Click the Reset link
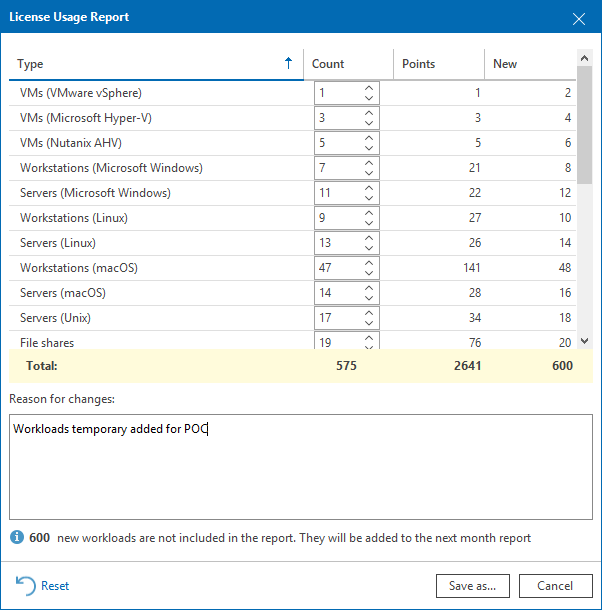Screen dimensions: 602x610 click(42, 586)
